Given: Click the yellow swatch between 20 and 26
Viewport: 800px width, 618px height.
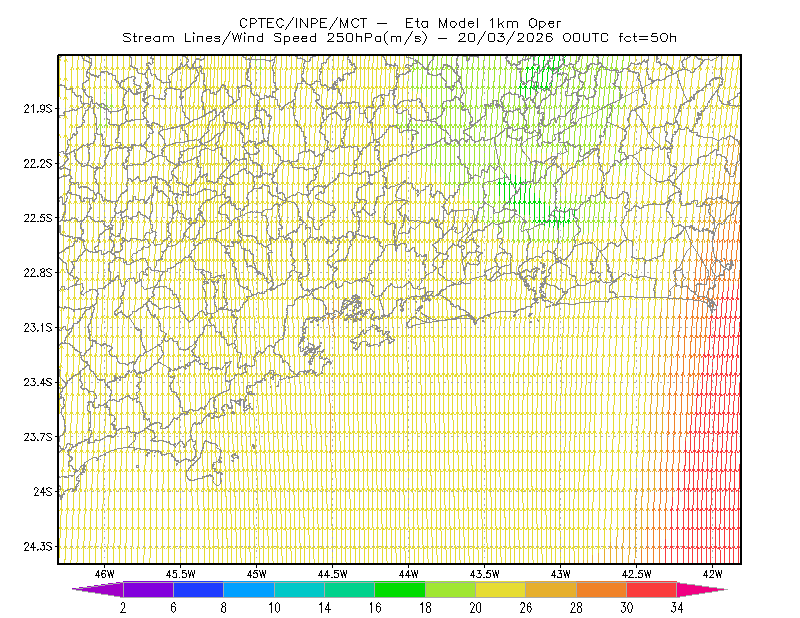Looking at the screenshot, I should tap(501, 589).
